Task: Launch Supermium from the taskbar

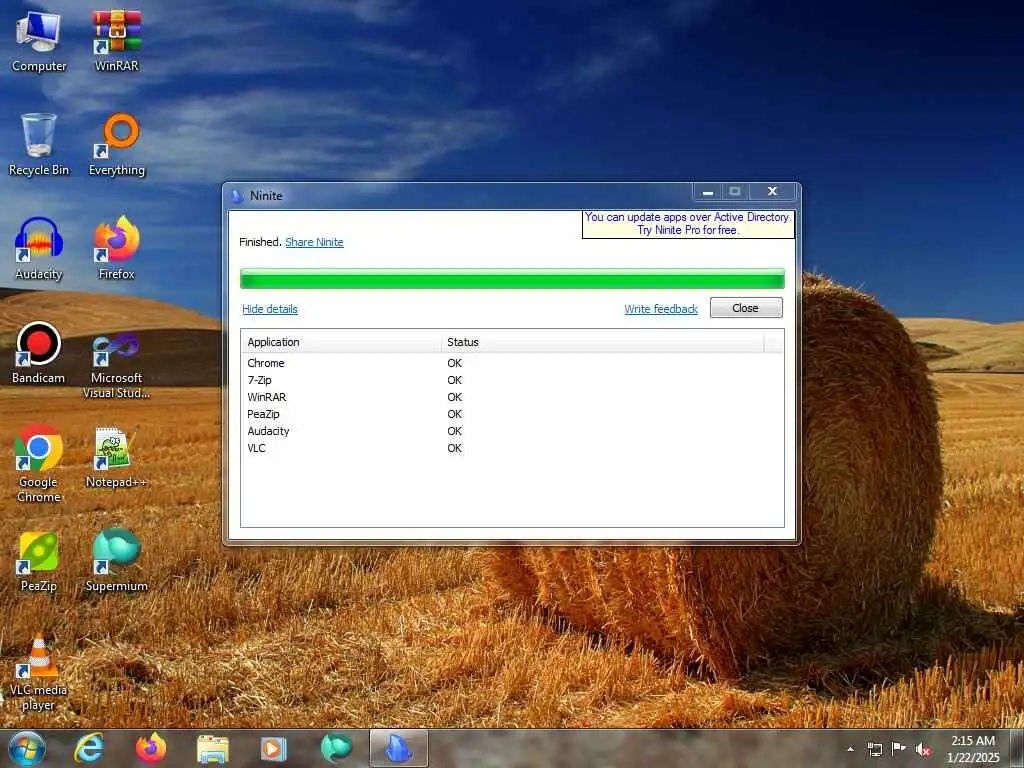Action: (336, 748)
